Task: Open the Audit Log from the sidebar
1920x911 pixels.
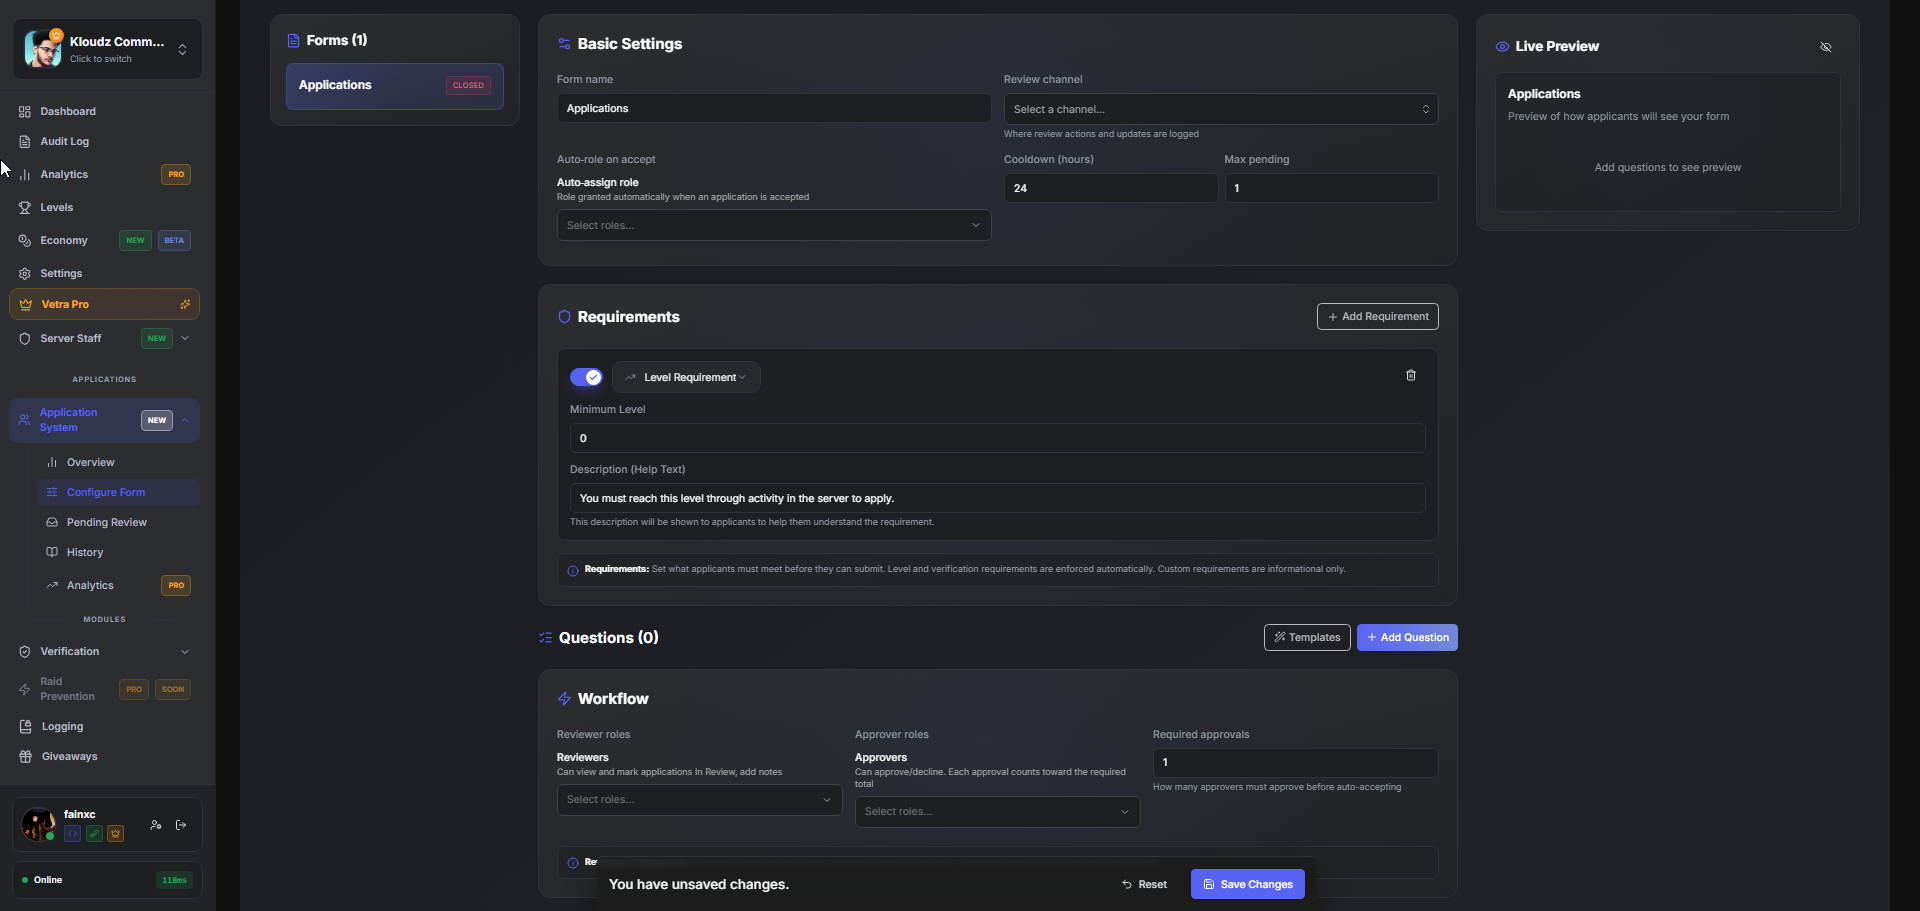Action: (63, 141)
